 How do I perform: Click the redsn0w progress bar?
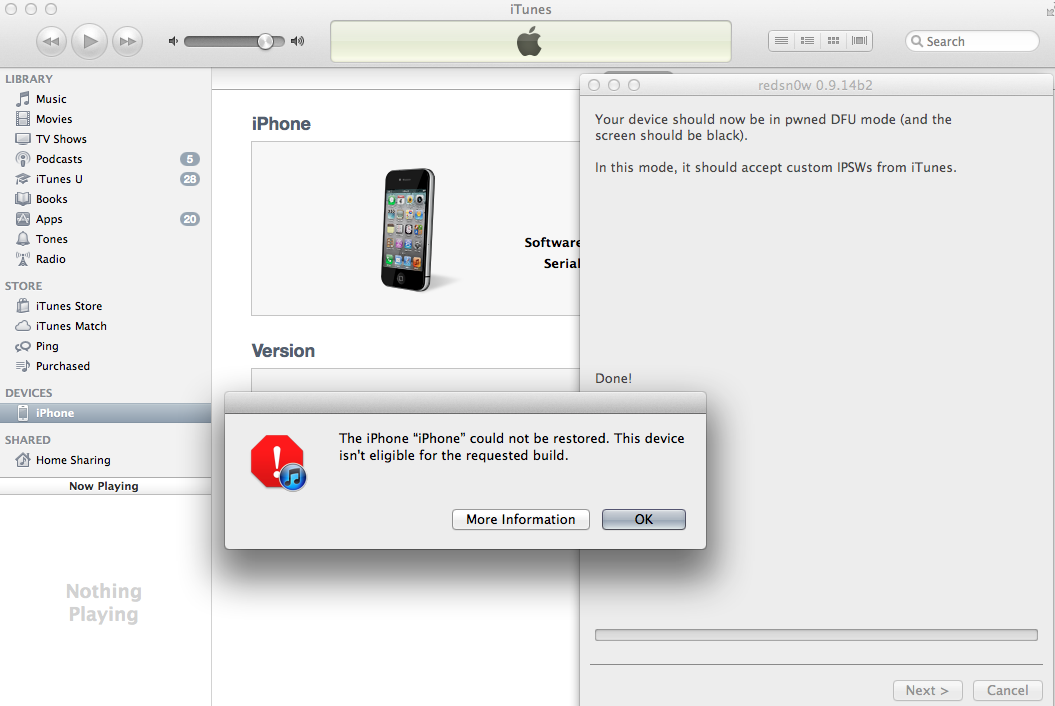pos(816,635)
